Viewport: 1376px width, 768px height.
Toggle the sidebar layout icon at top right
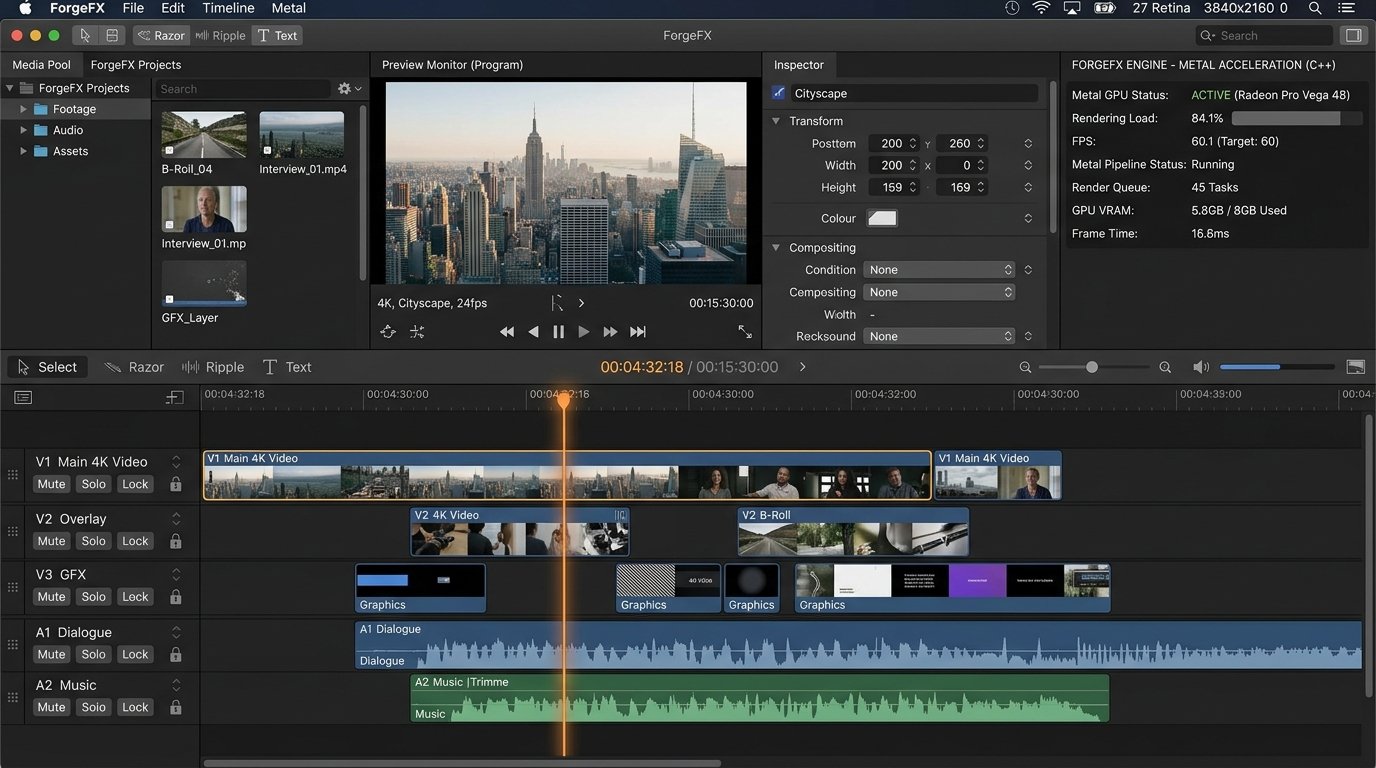point(1353,35)
